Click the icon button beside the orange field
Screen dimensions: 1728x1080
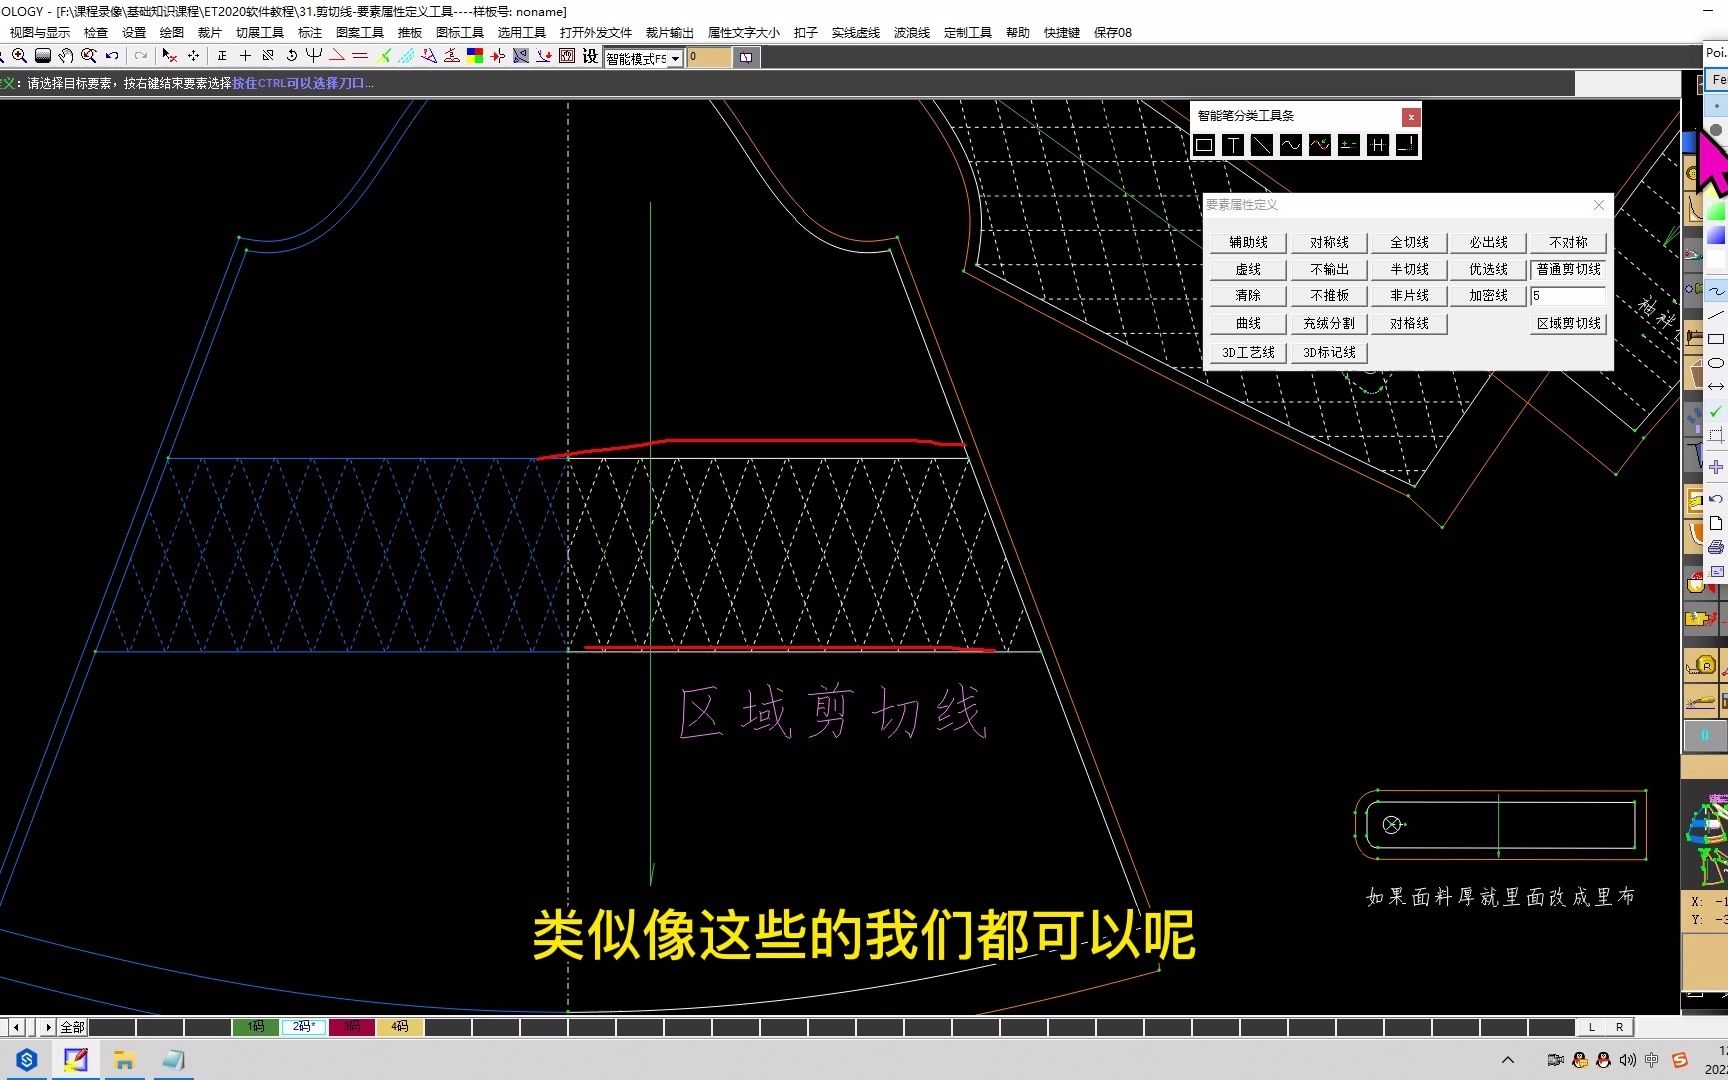746,58
